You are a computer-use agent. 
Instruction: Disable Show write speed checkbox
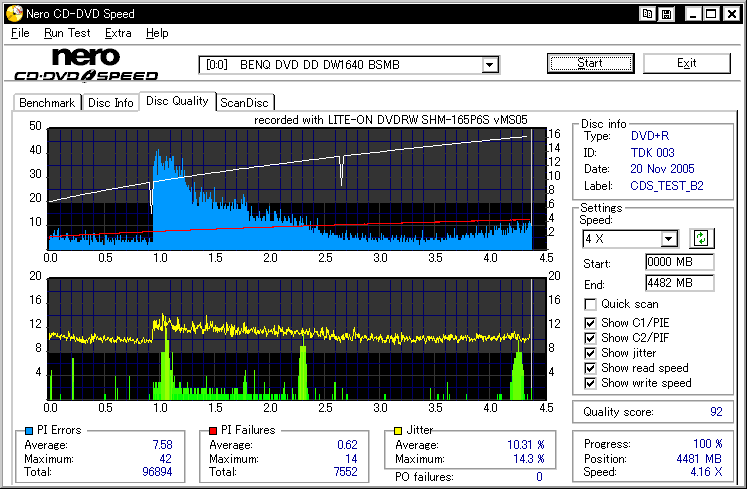(591, 383)
